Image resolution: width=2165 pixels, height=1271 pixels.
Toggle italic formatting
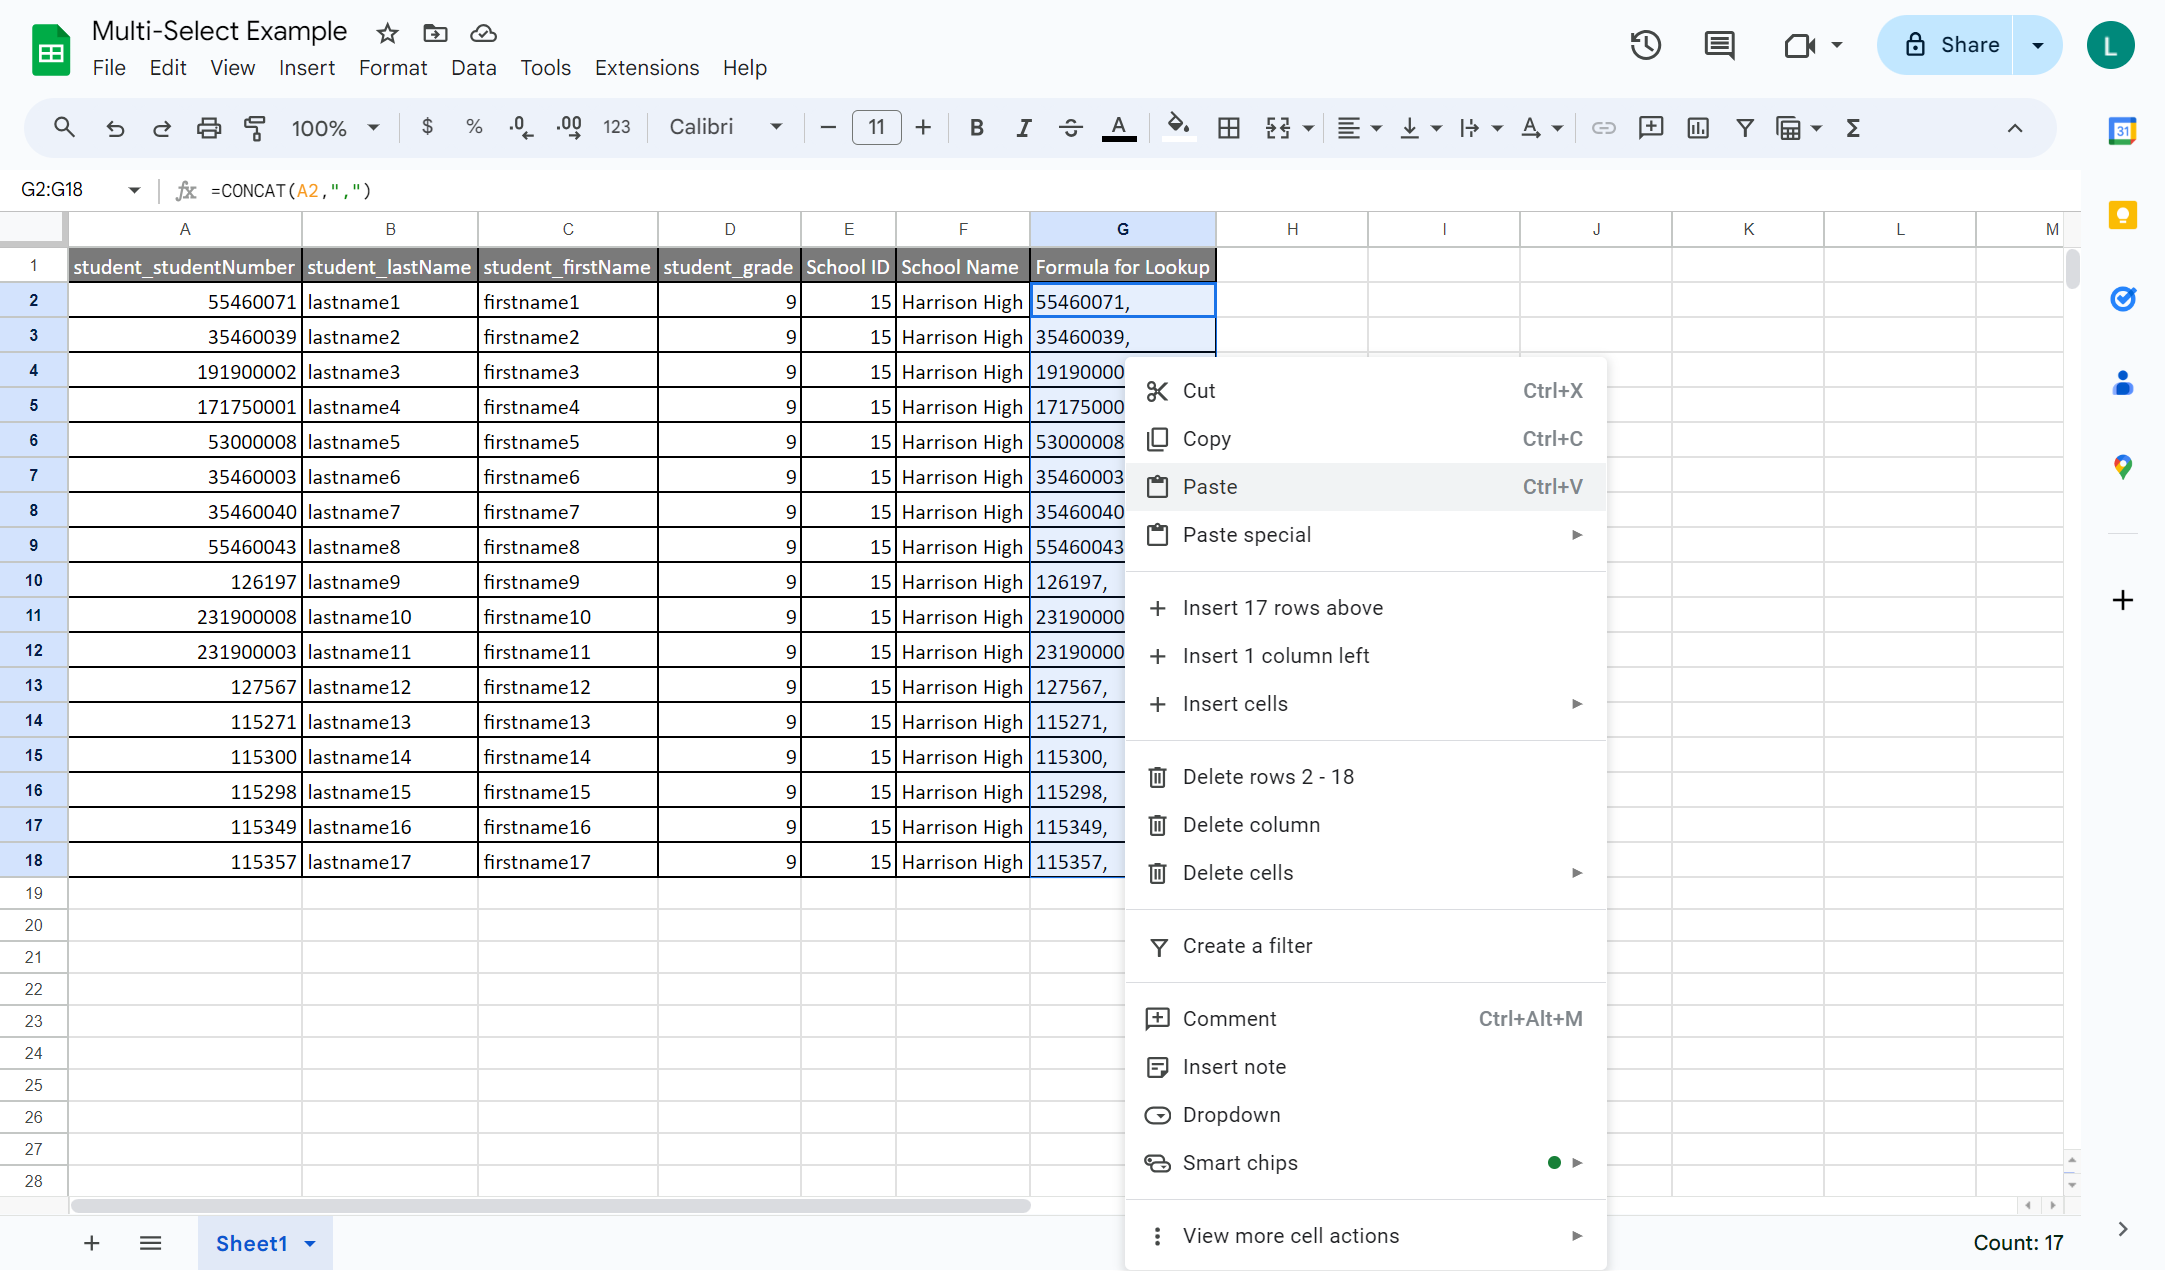point(1023,128)
